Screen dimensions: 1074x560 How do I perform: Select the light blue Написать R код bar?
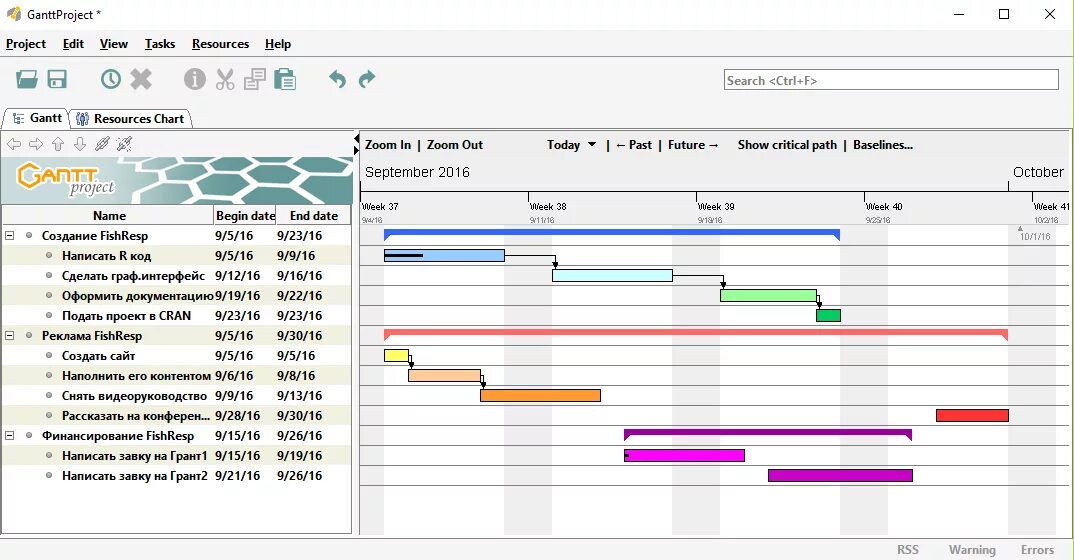point(445,255)
